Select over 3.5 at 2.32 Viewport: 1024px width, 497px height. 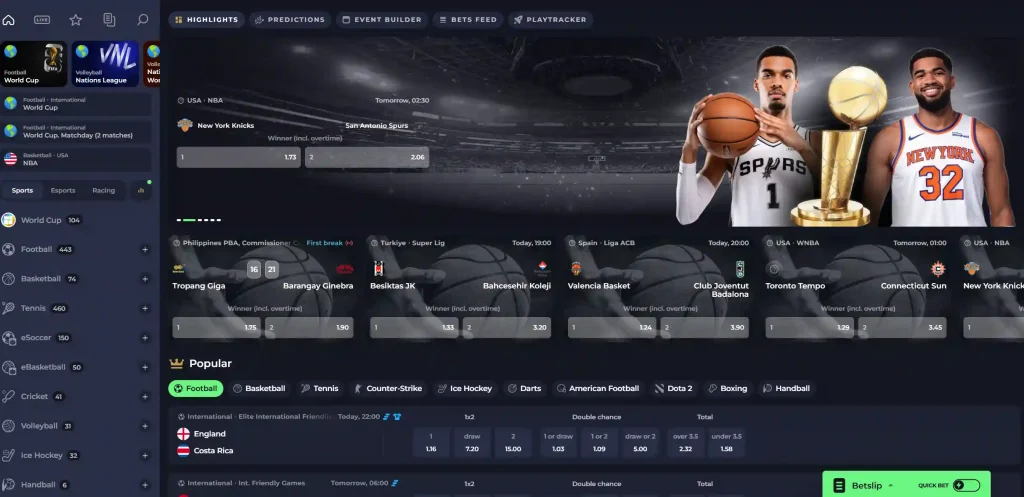(685, 442)
